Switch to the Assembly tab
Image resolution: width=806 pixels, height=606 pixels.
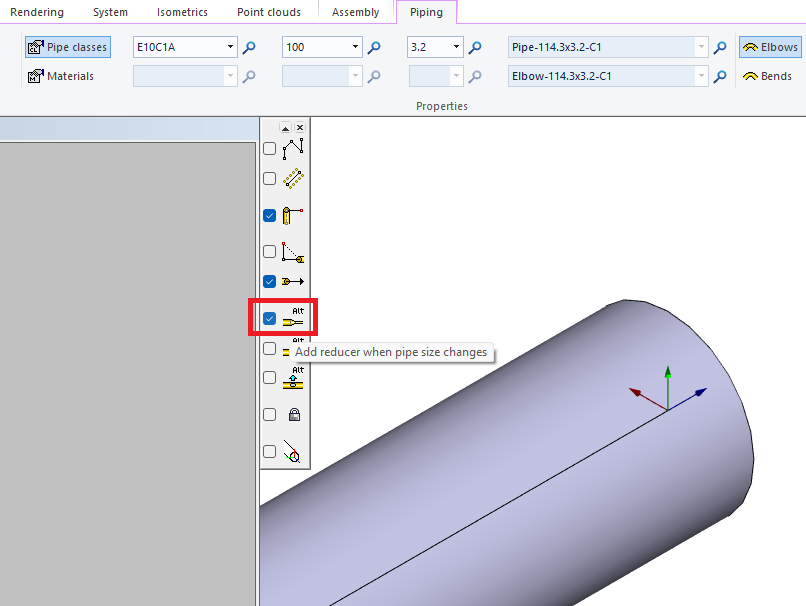pos(355,12)
